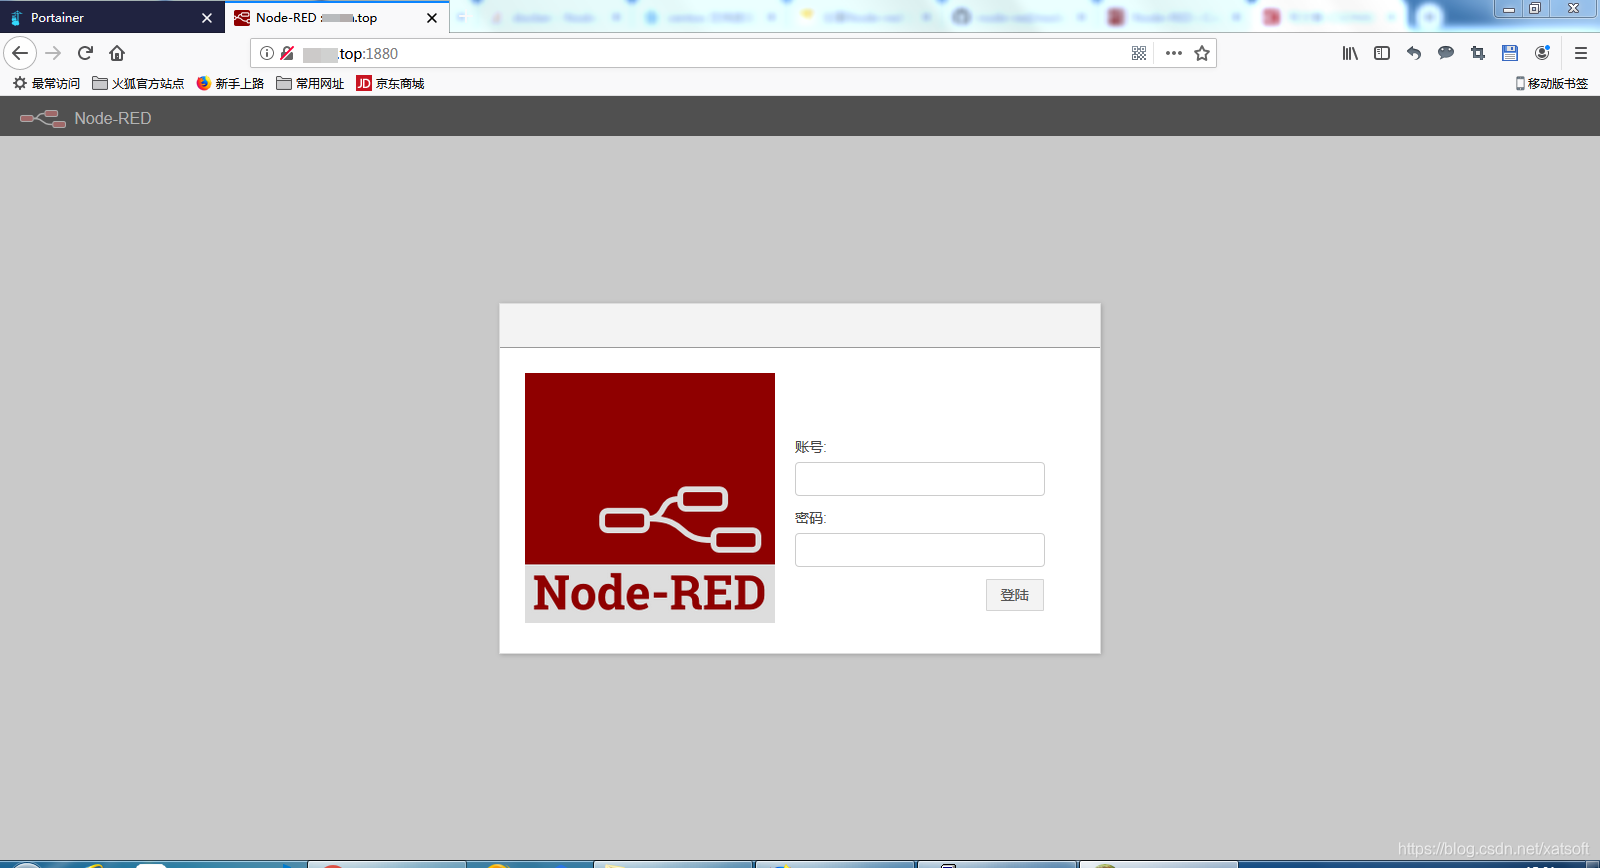This screenshot has width=1600, height=868.
Task: Open 最常访问 bookmarks item
Action: tap(46, 83)
